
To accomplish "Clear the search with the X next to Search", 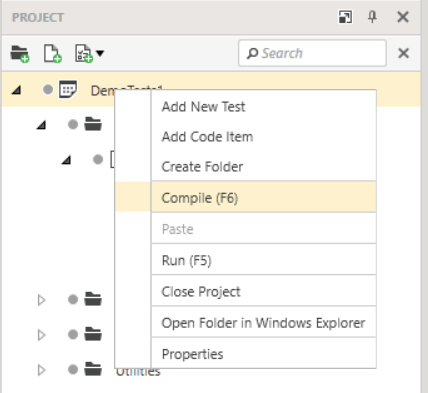I will 404,53.
